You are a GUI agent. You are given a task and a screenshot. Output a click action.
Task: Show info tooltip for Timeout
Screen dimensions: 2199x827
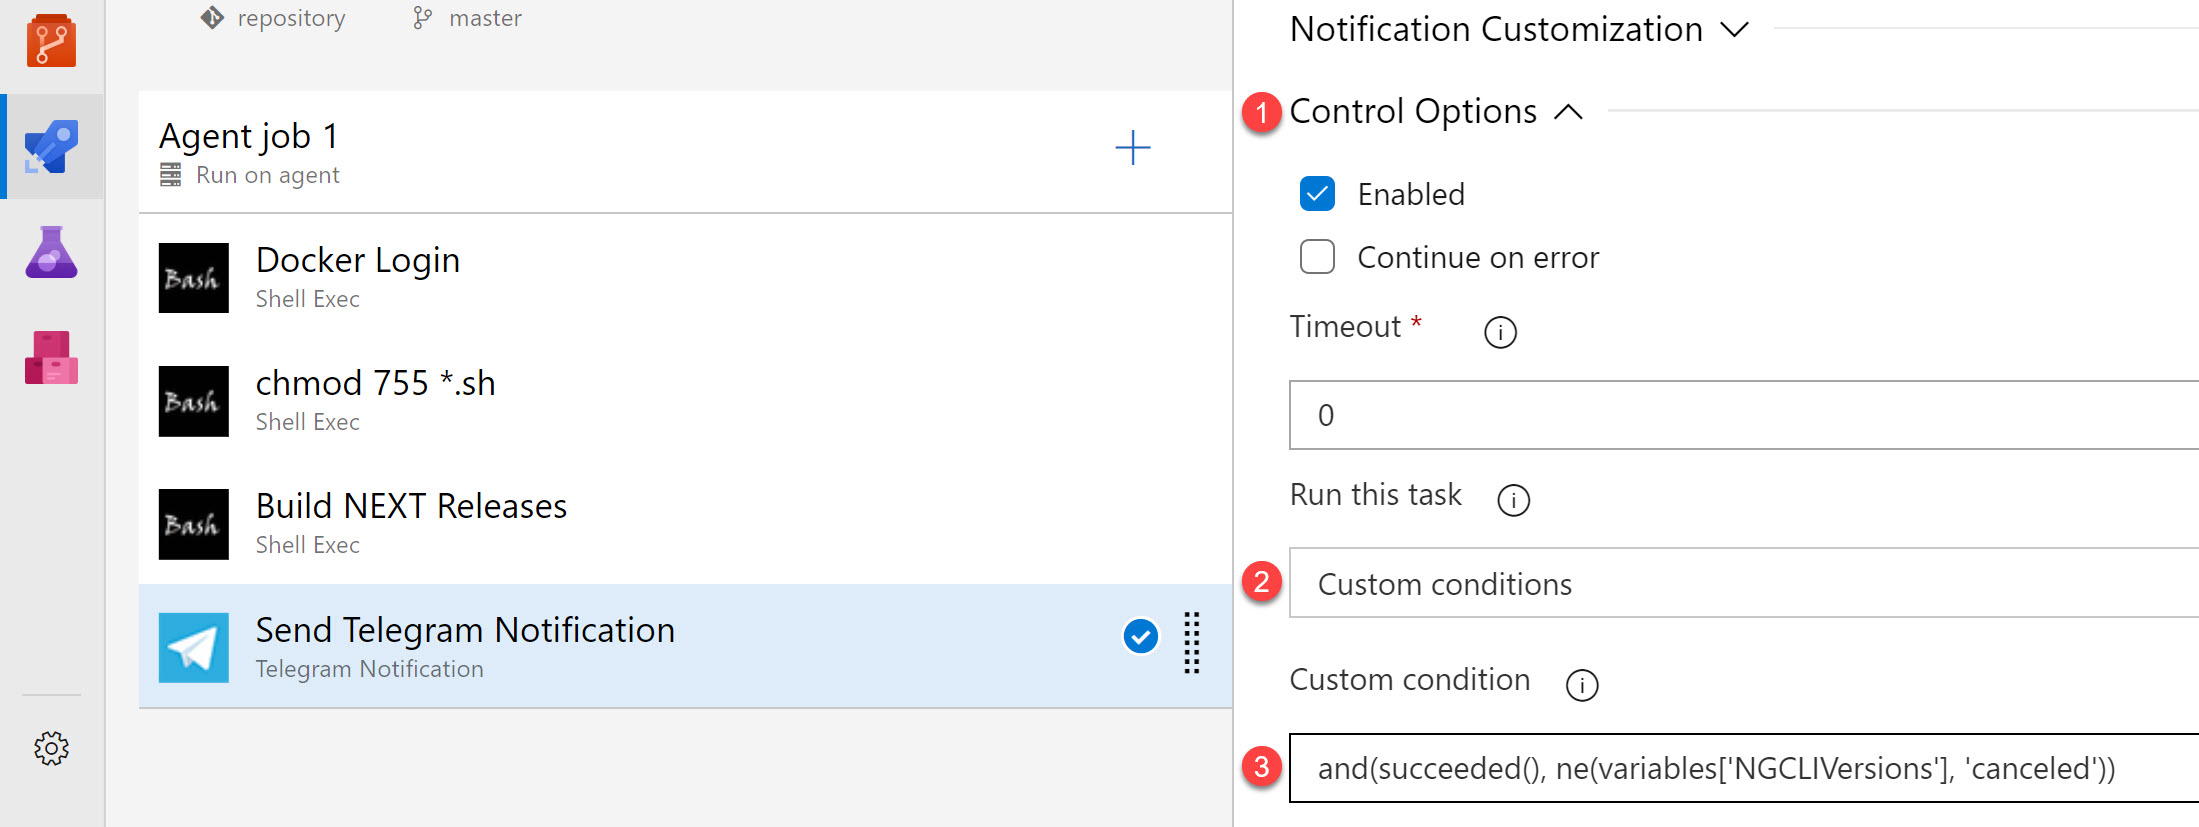coord(1500,332)
